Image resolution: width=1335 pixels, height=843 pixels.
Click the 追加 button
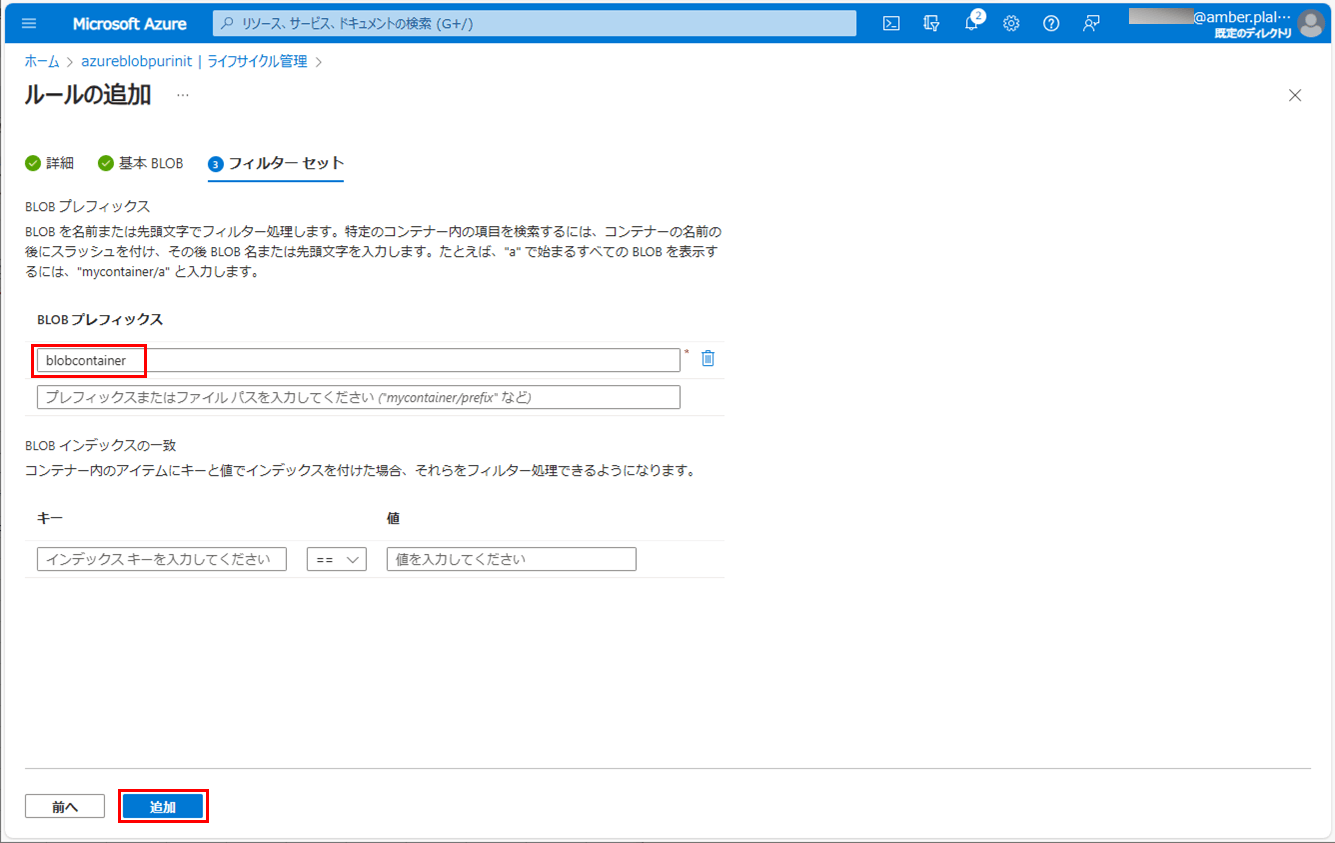(x=163, y=807)
